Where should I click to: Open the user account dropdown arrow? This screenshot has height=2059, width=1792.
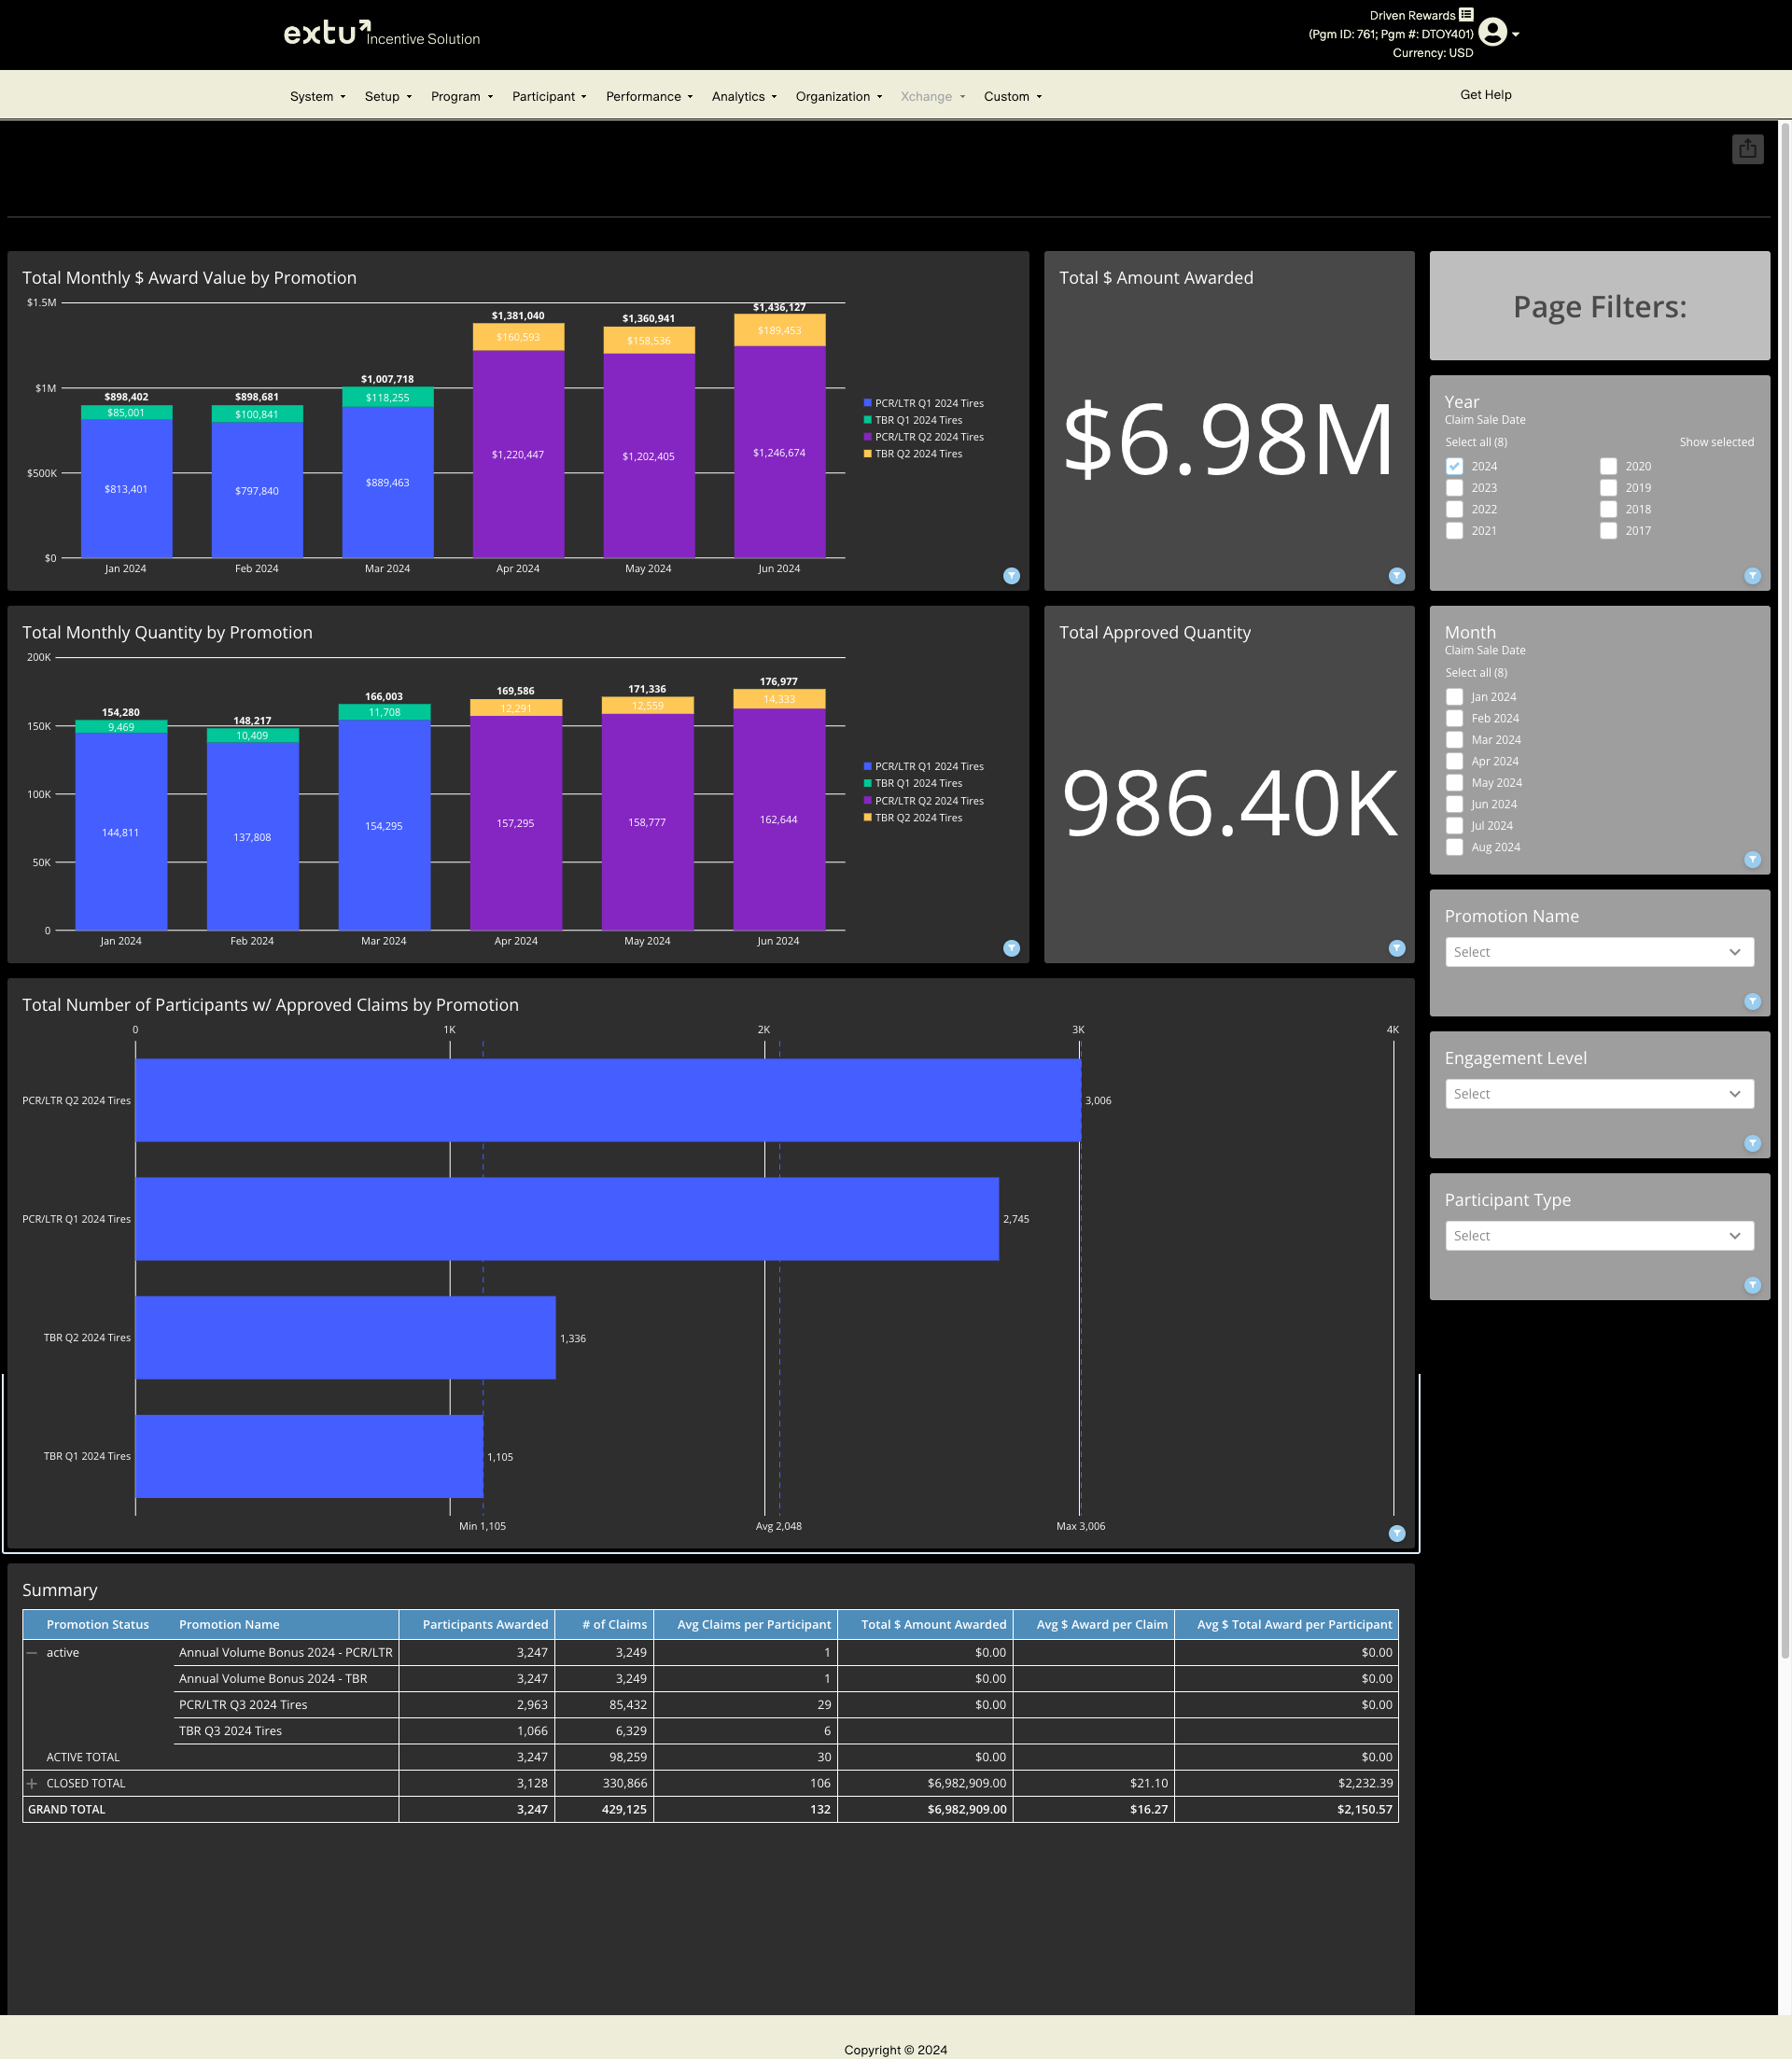(x=1516, y=34)
